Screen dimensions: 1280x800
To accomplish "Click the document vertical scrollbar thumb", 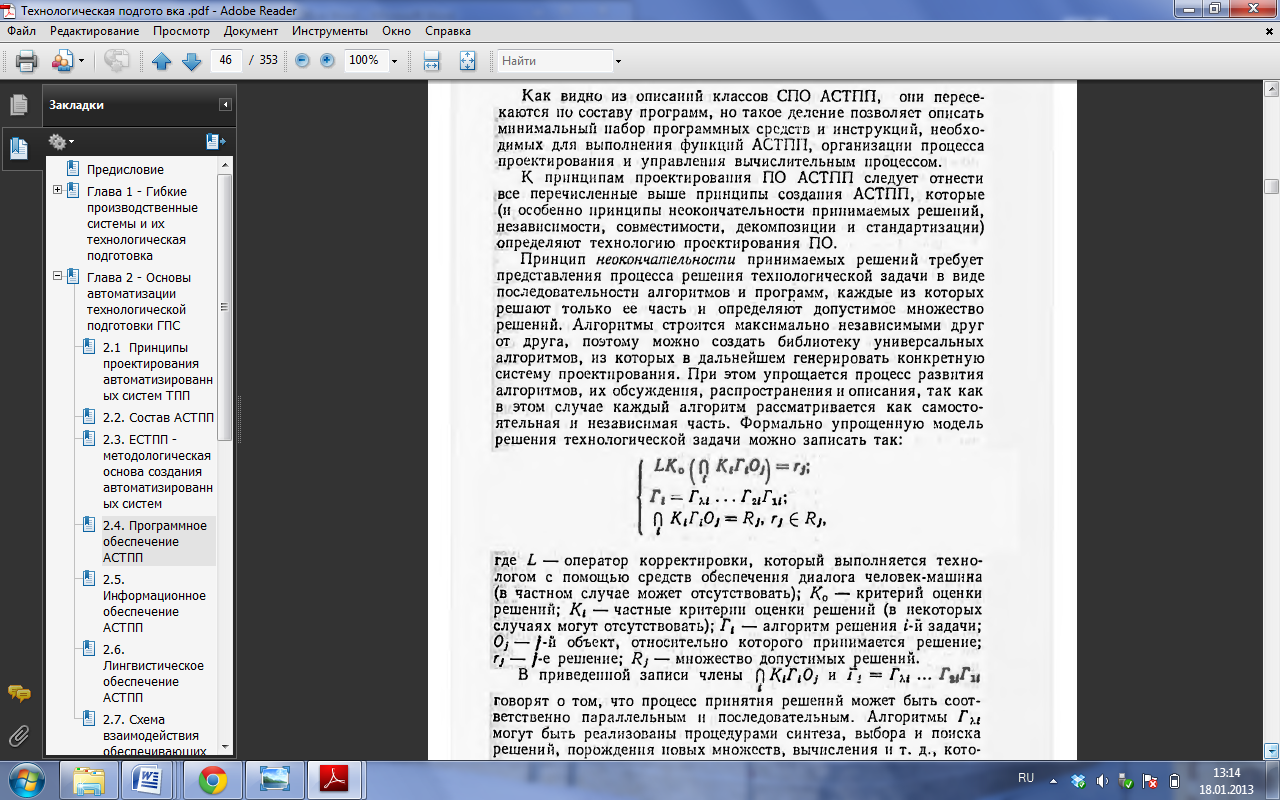I will click(1271, 185).
